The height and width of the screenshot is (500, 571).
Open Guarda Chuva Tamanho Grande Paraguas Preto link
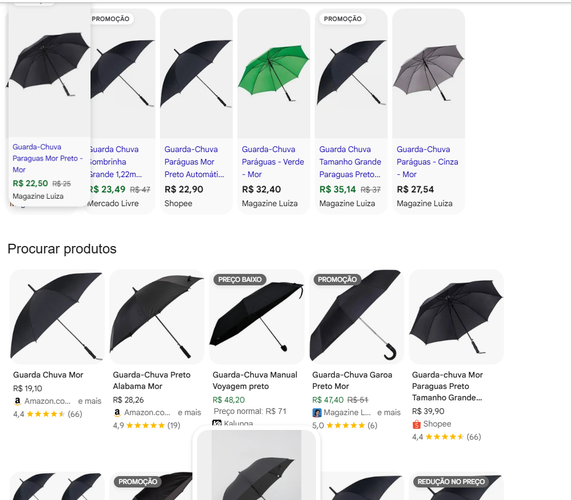click(x=350, y=162)
